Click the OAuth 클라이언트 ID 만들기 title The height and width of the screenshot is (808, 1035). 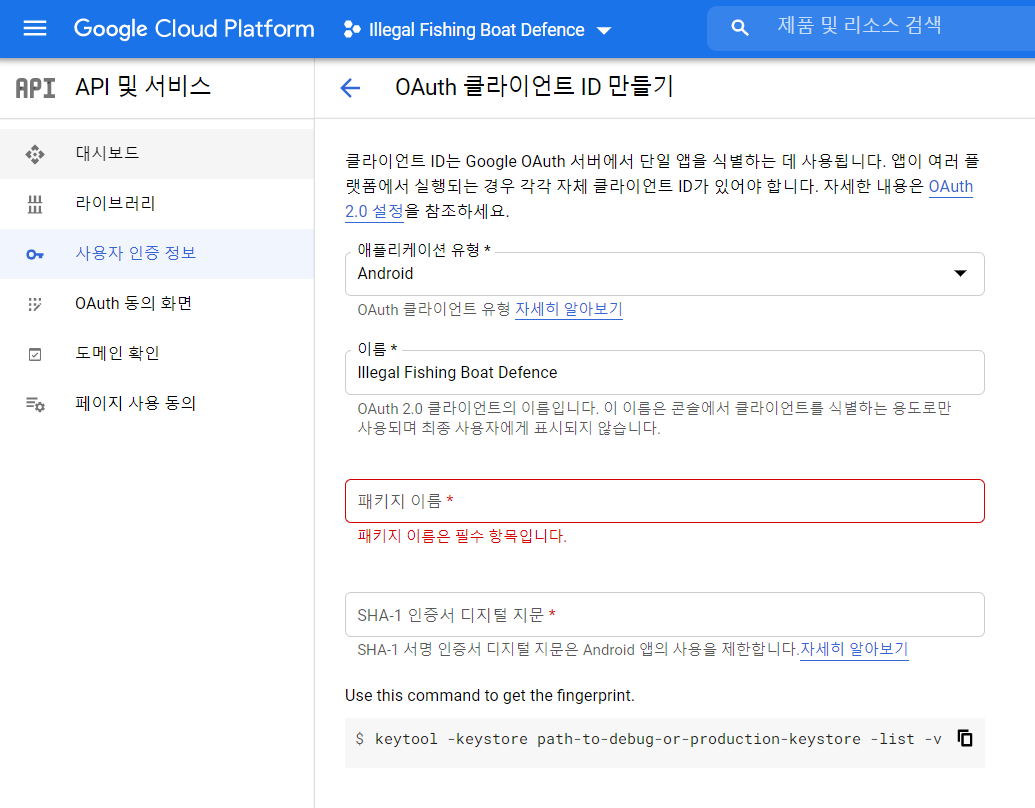click(x=534, y=86)
